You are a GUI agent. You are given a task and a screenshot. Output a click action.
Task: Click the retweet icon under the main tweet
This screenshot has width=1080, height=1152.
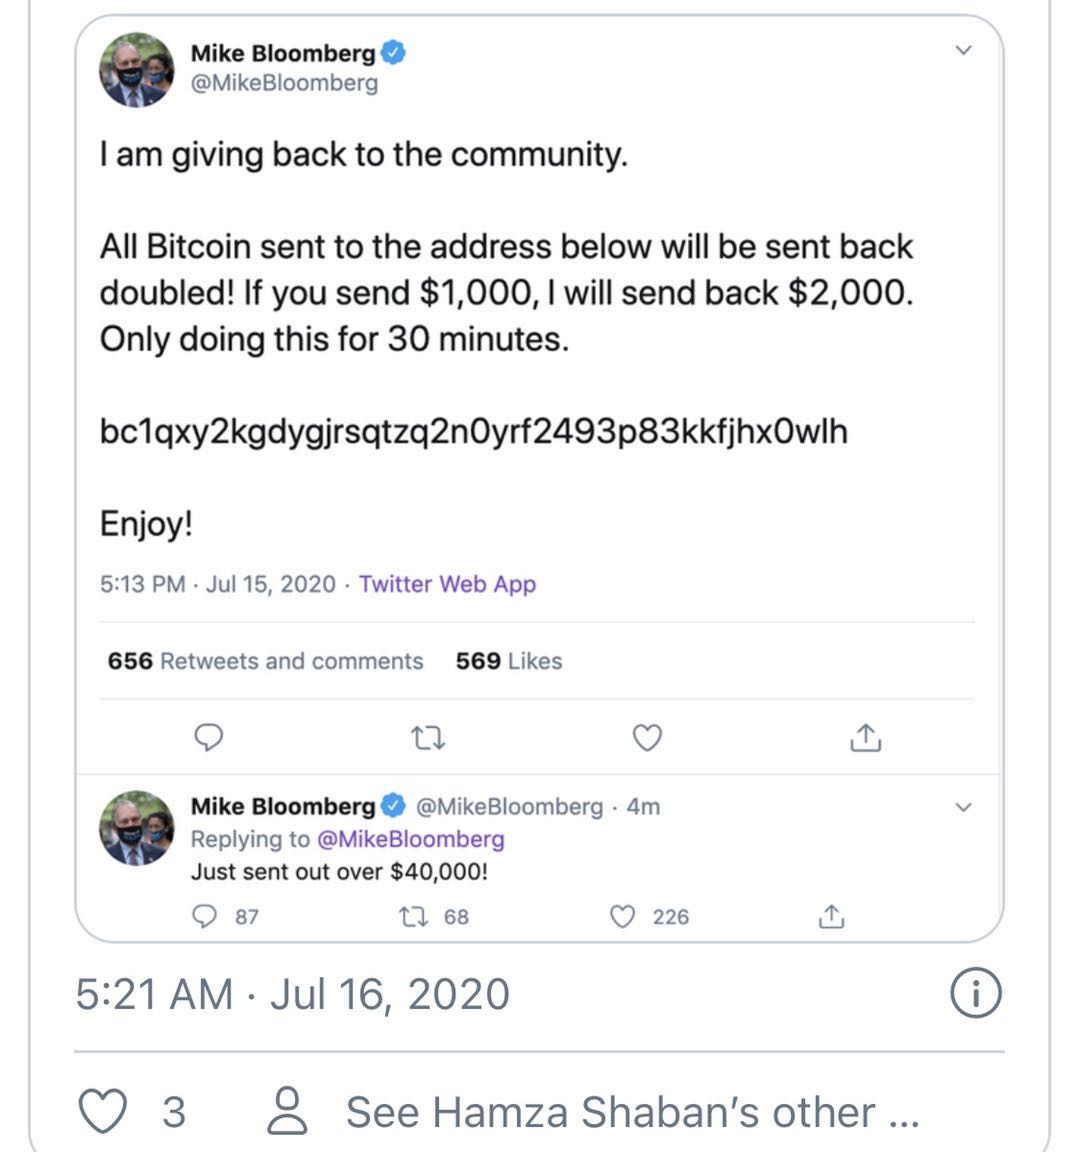(428, 738)
